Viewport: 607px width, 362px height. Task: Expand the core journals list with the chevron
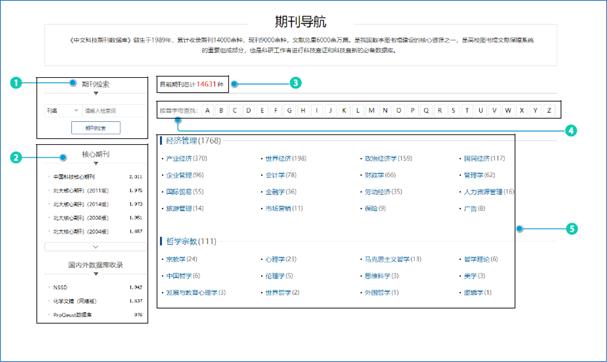(x=95, y=247)
